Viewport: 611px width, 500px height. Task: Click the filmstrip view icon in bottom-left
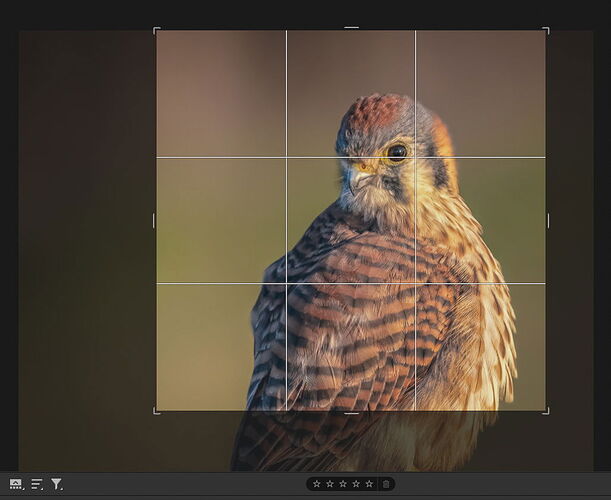[15, 484]
